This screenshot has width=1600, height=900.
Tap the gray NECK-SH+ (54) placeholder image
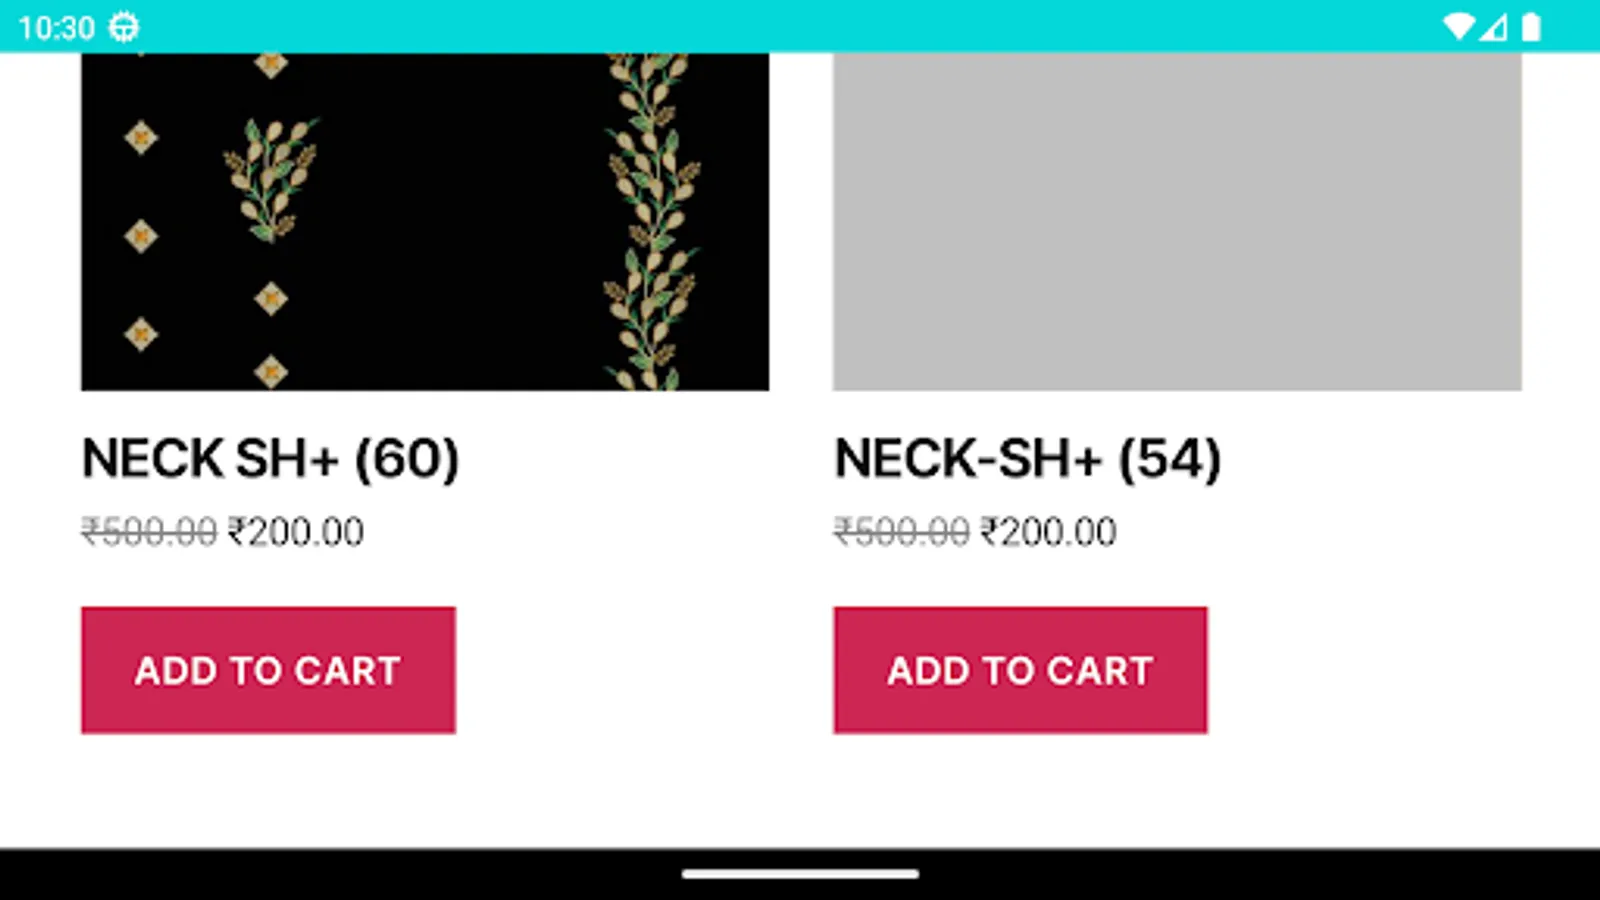(x=1177, y=222)
